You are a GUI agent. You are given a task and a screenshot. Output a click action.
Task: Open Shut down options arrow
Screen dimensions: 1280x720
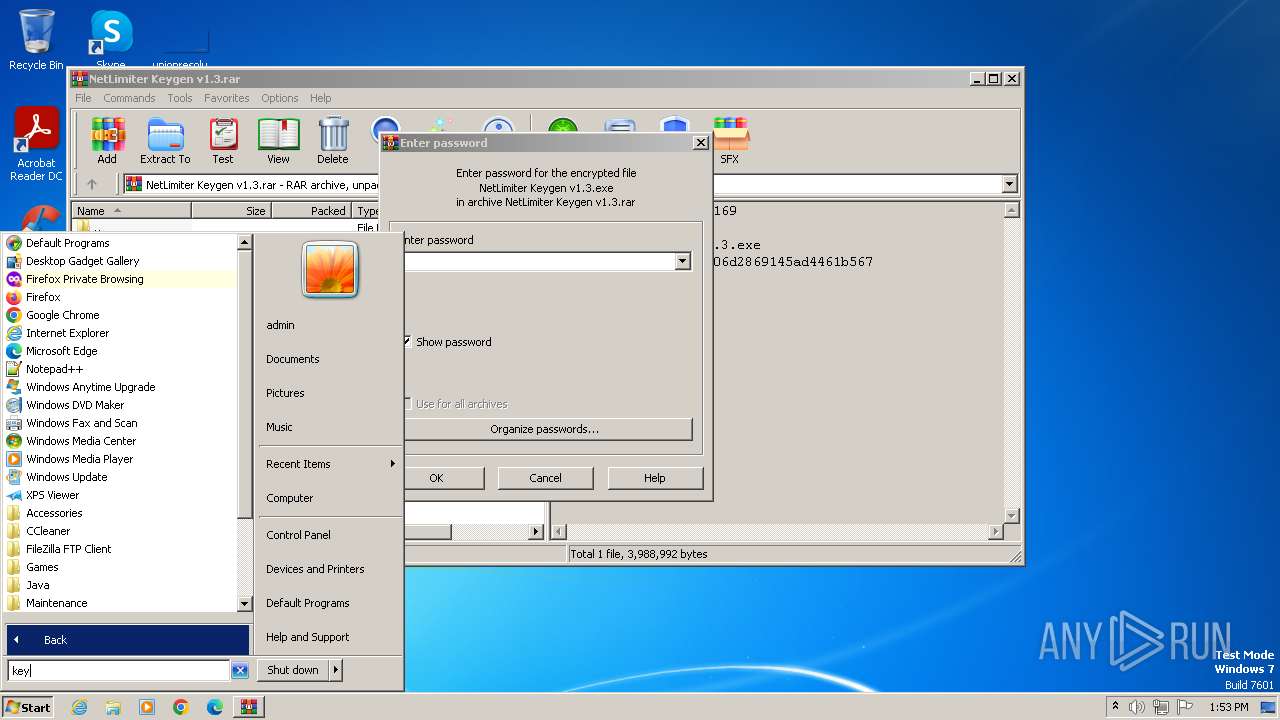pyautogui.click(x=335, y=670)
